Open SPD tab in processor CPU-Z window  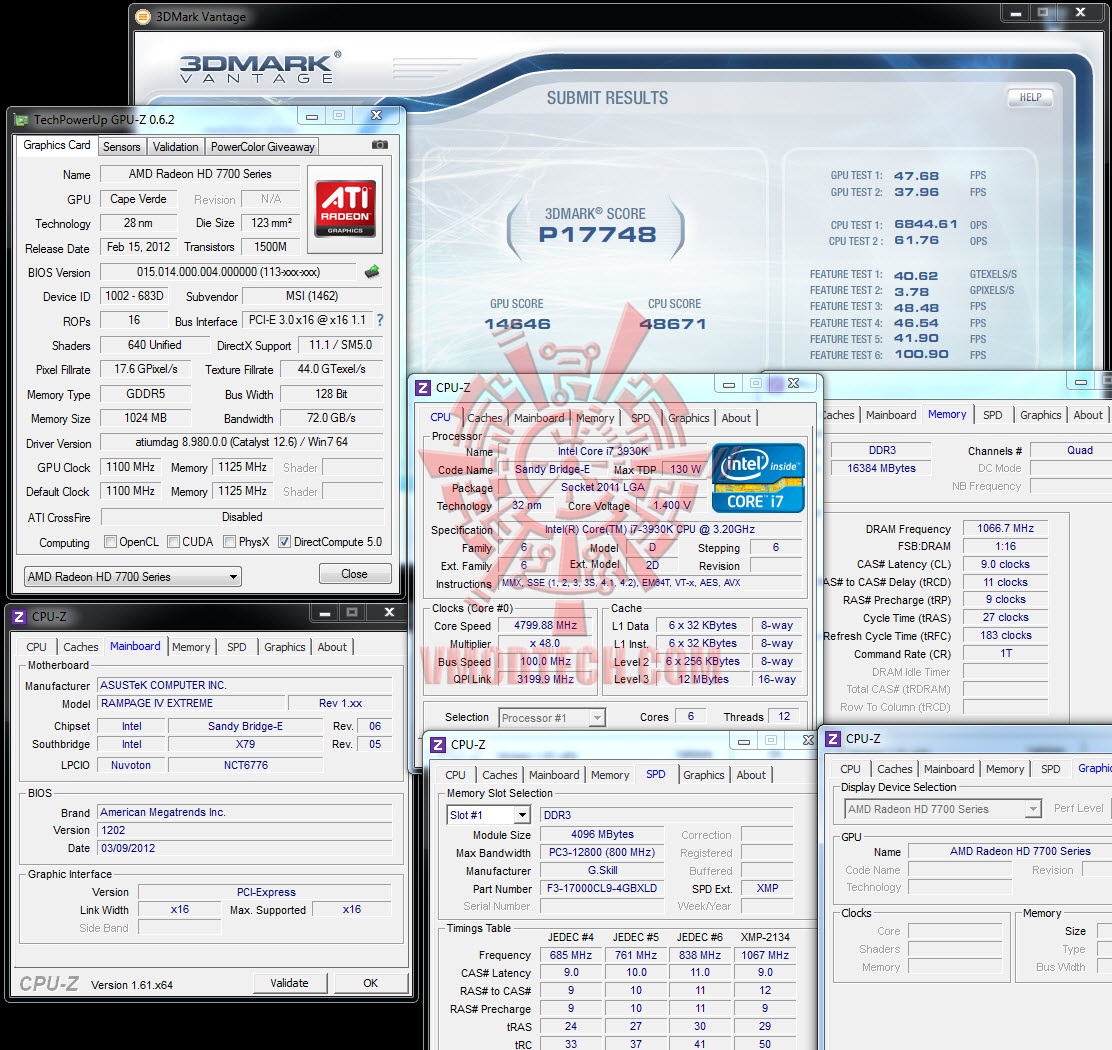640,418
